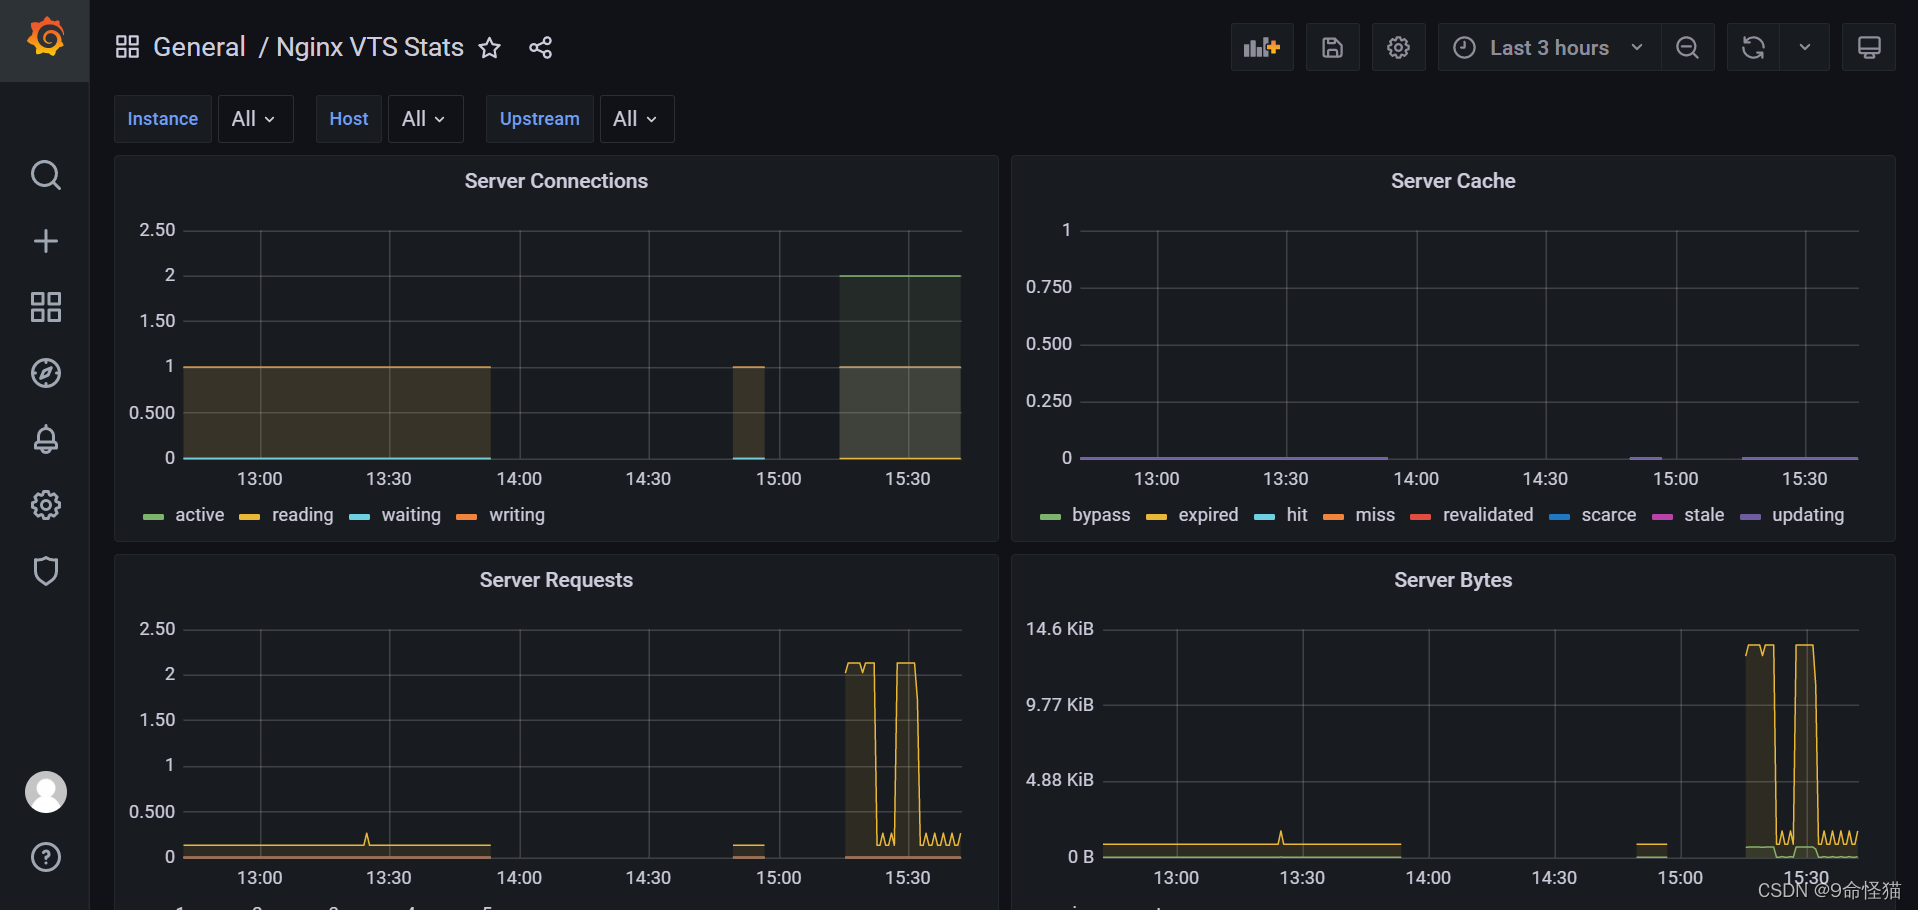Open the Instance variable All dropdown
This screenshot has height=910, width=1918.
click(255, 119)
